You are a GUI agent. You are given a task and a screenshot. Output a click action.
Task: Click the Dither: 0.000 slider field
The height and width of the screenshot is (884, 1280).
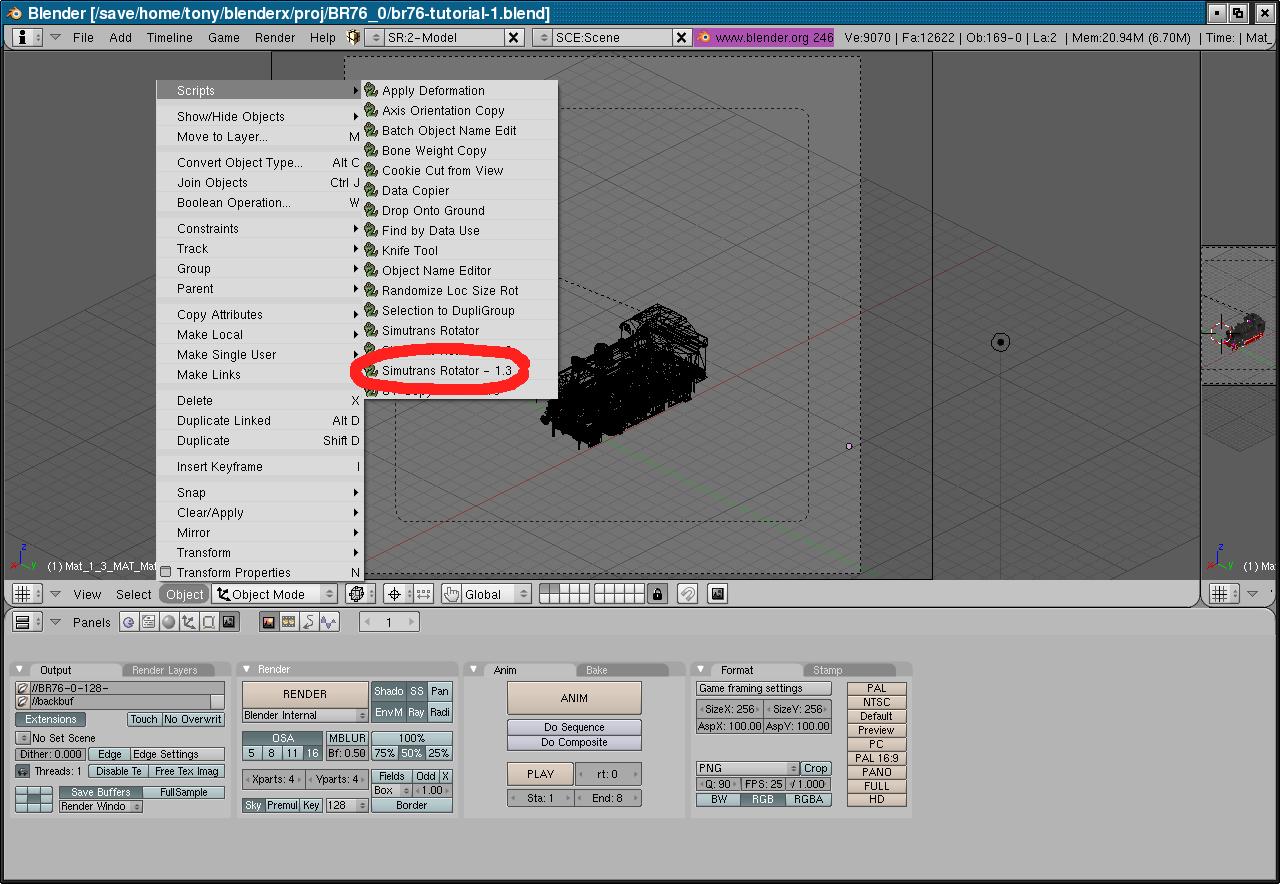click(50, 754)
